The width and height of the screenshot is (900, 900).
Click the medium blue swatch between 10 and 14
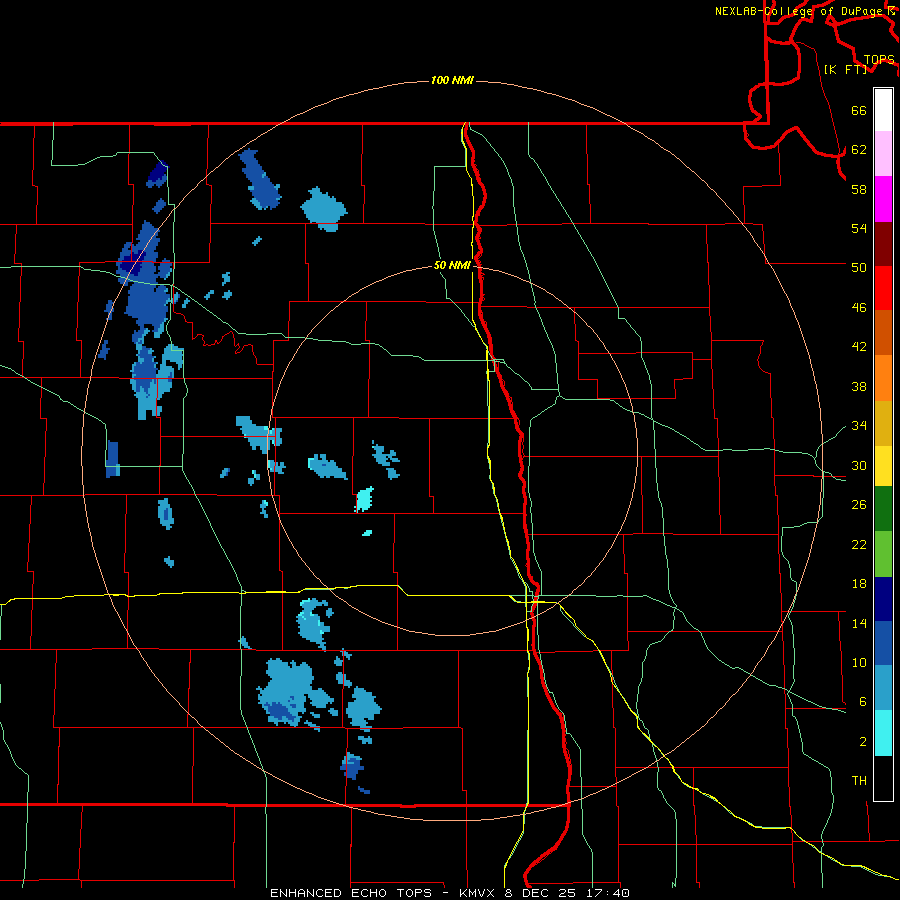[883, 643]
